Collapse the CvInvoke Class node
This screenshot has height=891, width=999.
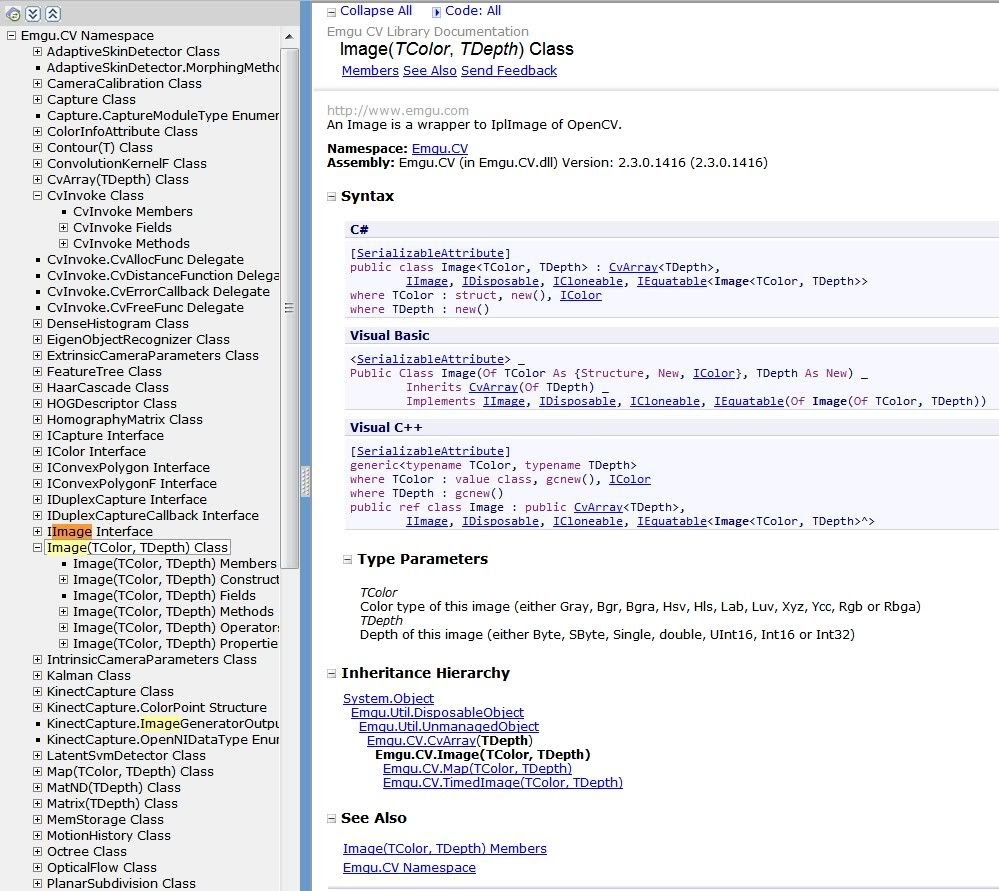pyautogui.click(x=38, y=196)
